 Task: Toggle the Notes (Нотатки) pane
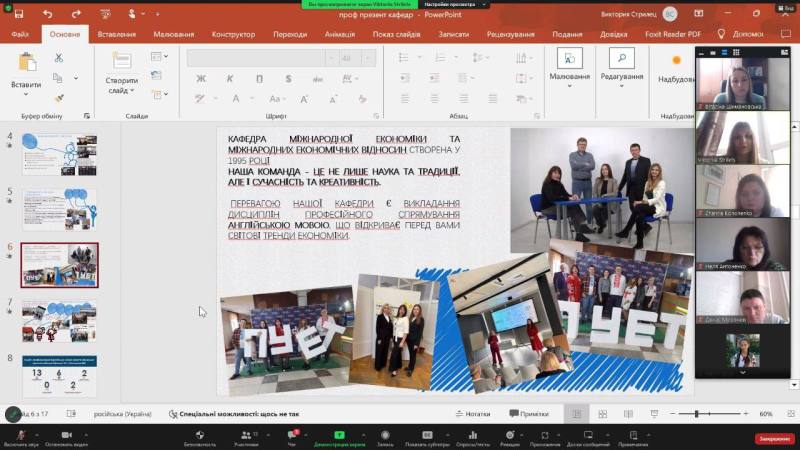coord(472,413)
